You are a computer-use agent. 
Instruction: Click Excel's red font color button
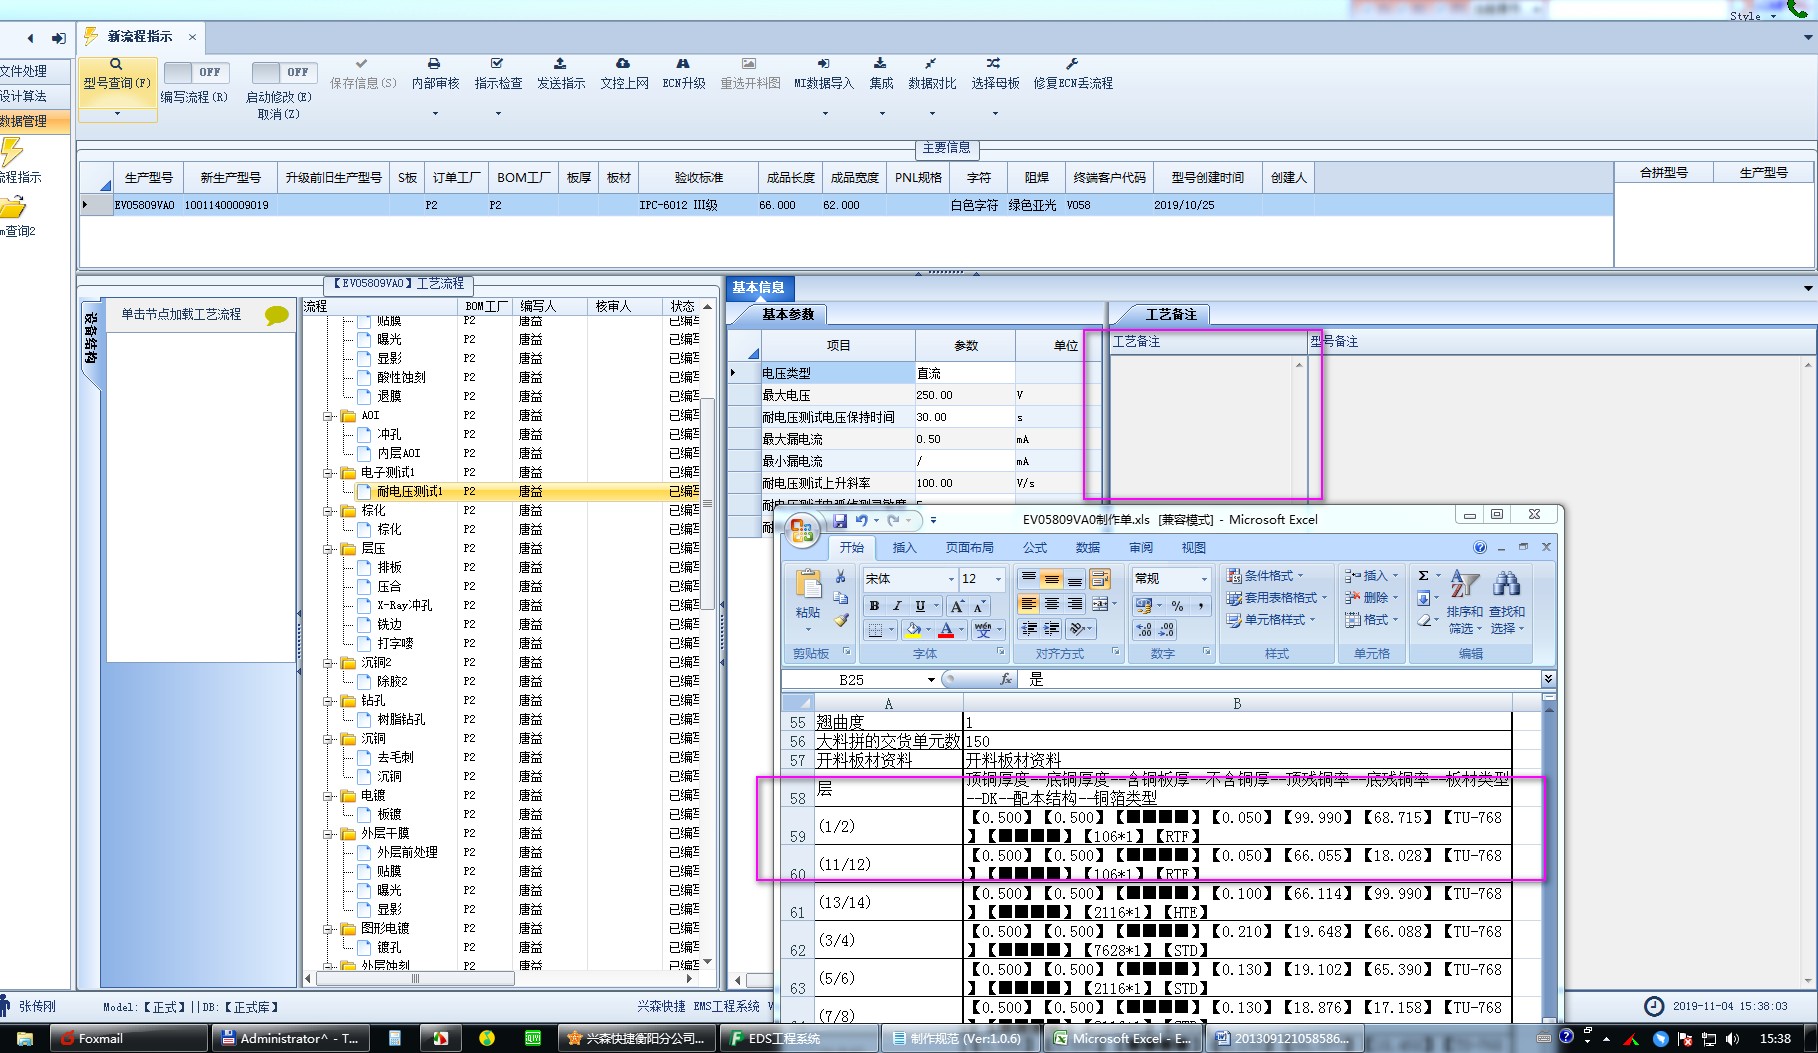pos(945,630)
